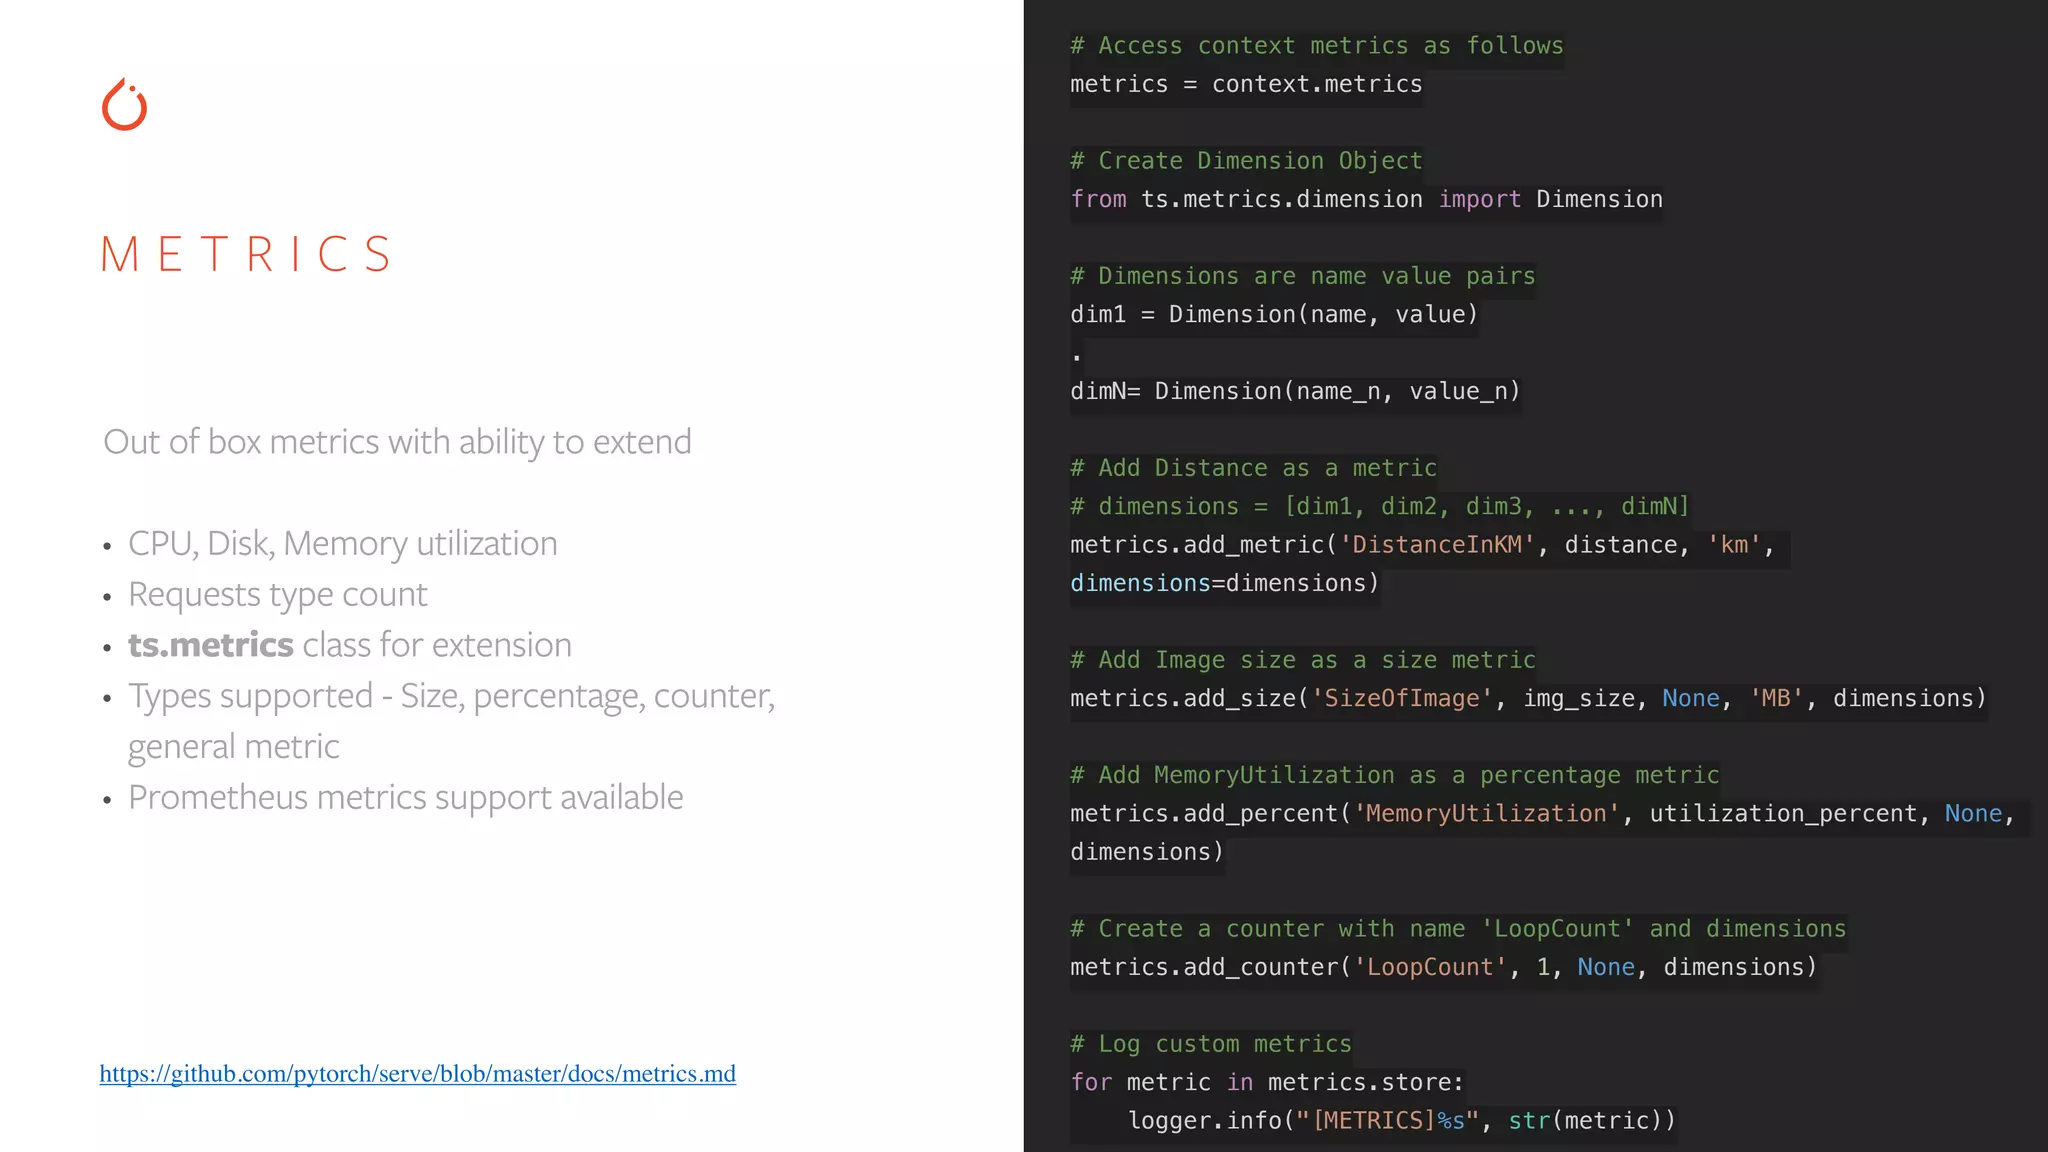The image size is (2048, 1152).
Task: Click 'Out of box metrics' subtitle text
Action: pos(397,441)
